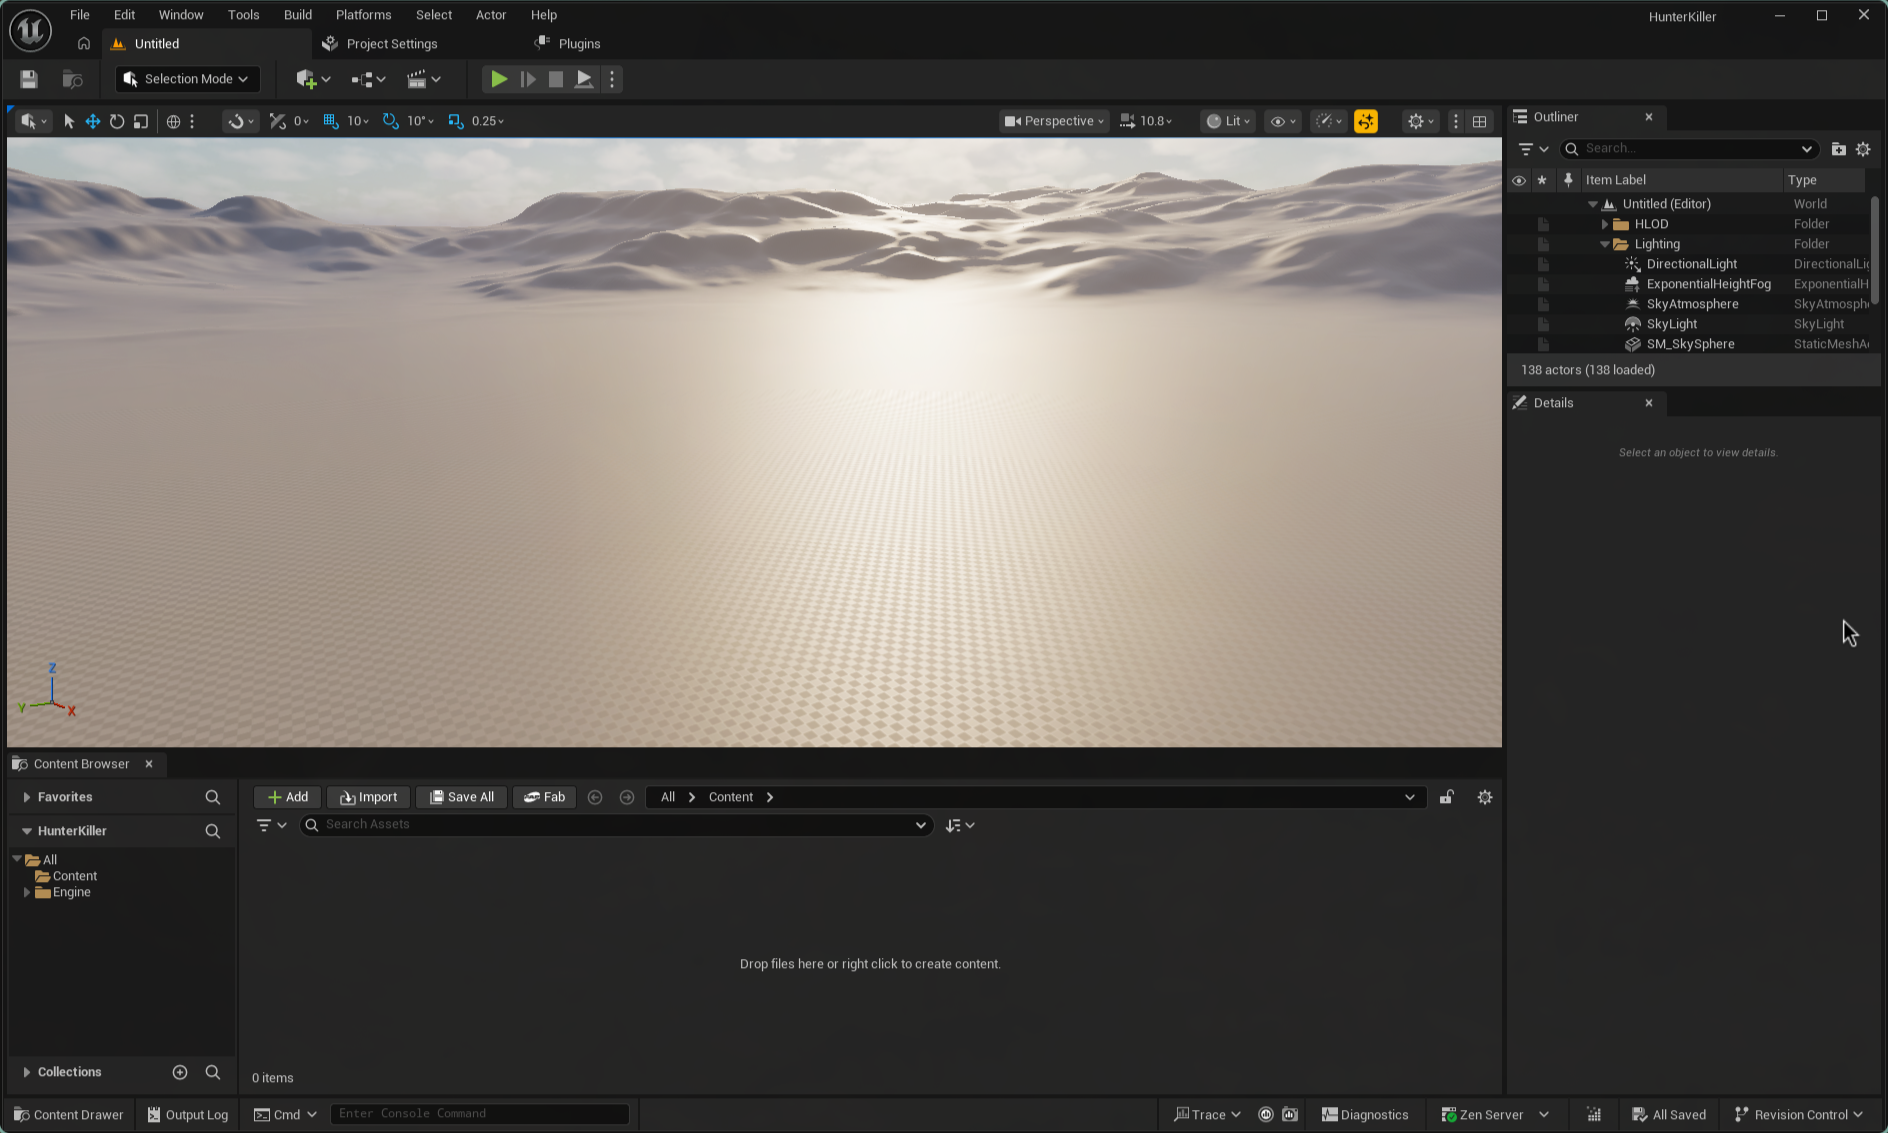Image resolution: width=1888 pixels, height=1133 pixels.
Task: Toggle grid snapping in viewport toolbar
Action: pyautogui.click(x=331, y=121)
